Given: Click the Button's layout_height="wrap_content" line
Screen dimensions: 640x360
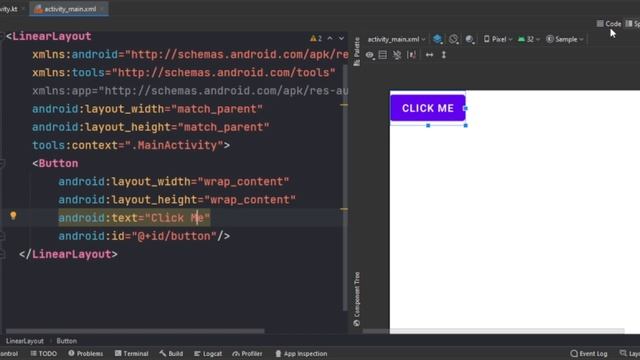Looking at the screenshot, I should [x=177, y=200].
